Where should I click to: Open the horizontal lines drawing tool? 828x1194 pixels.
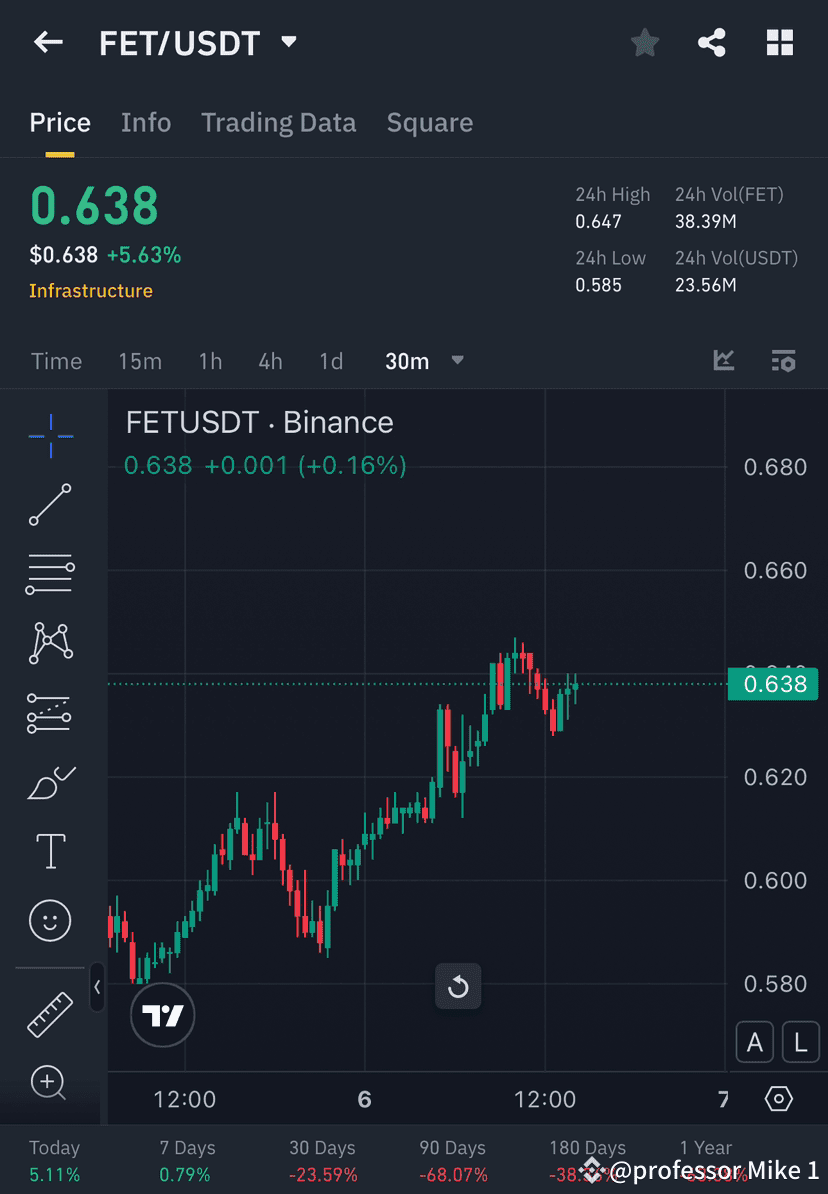[x=50, y=574]
